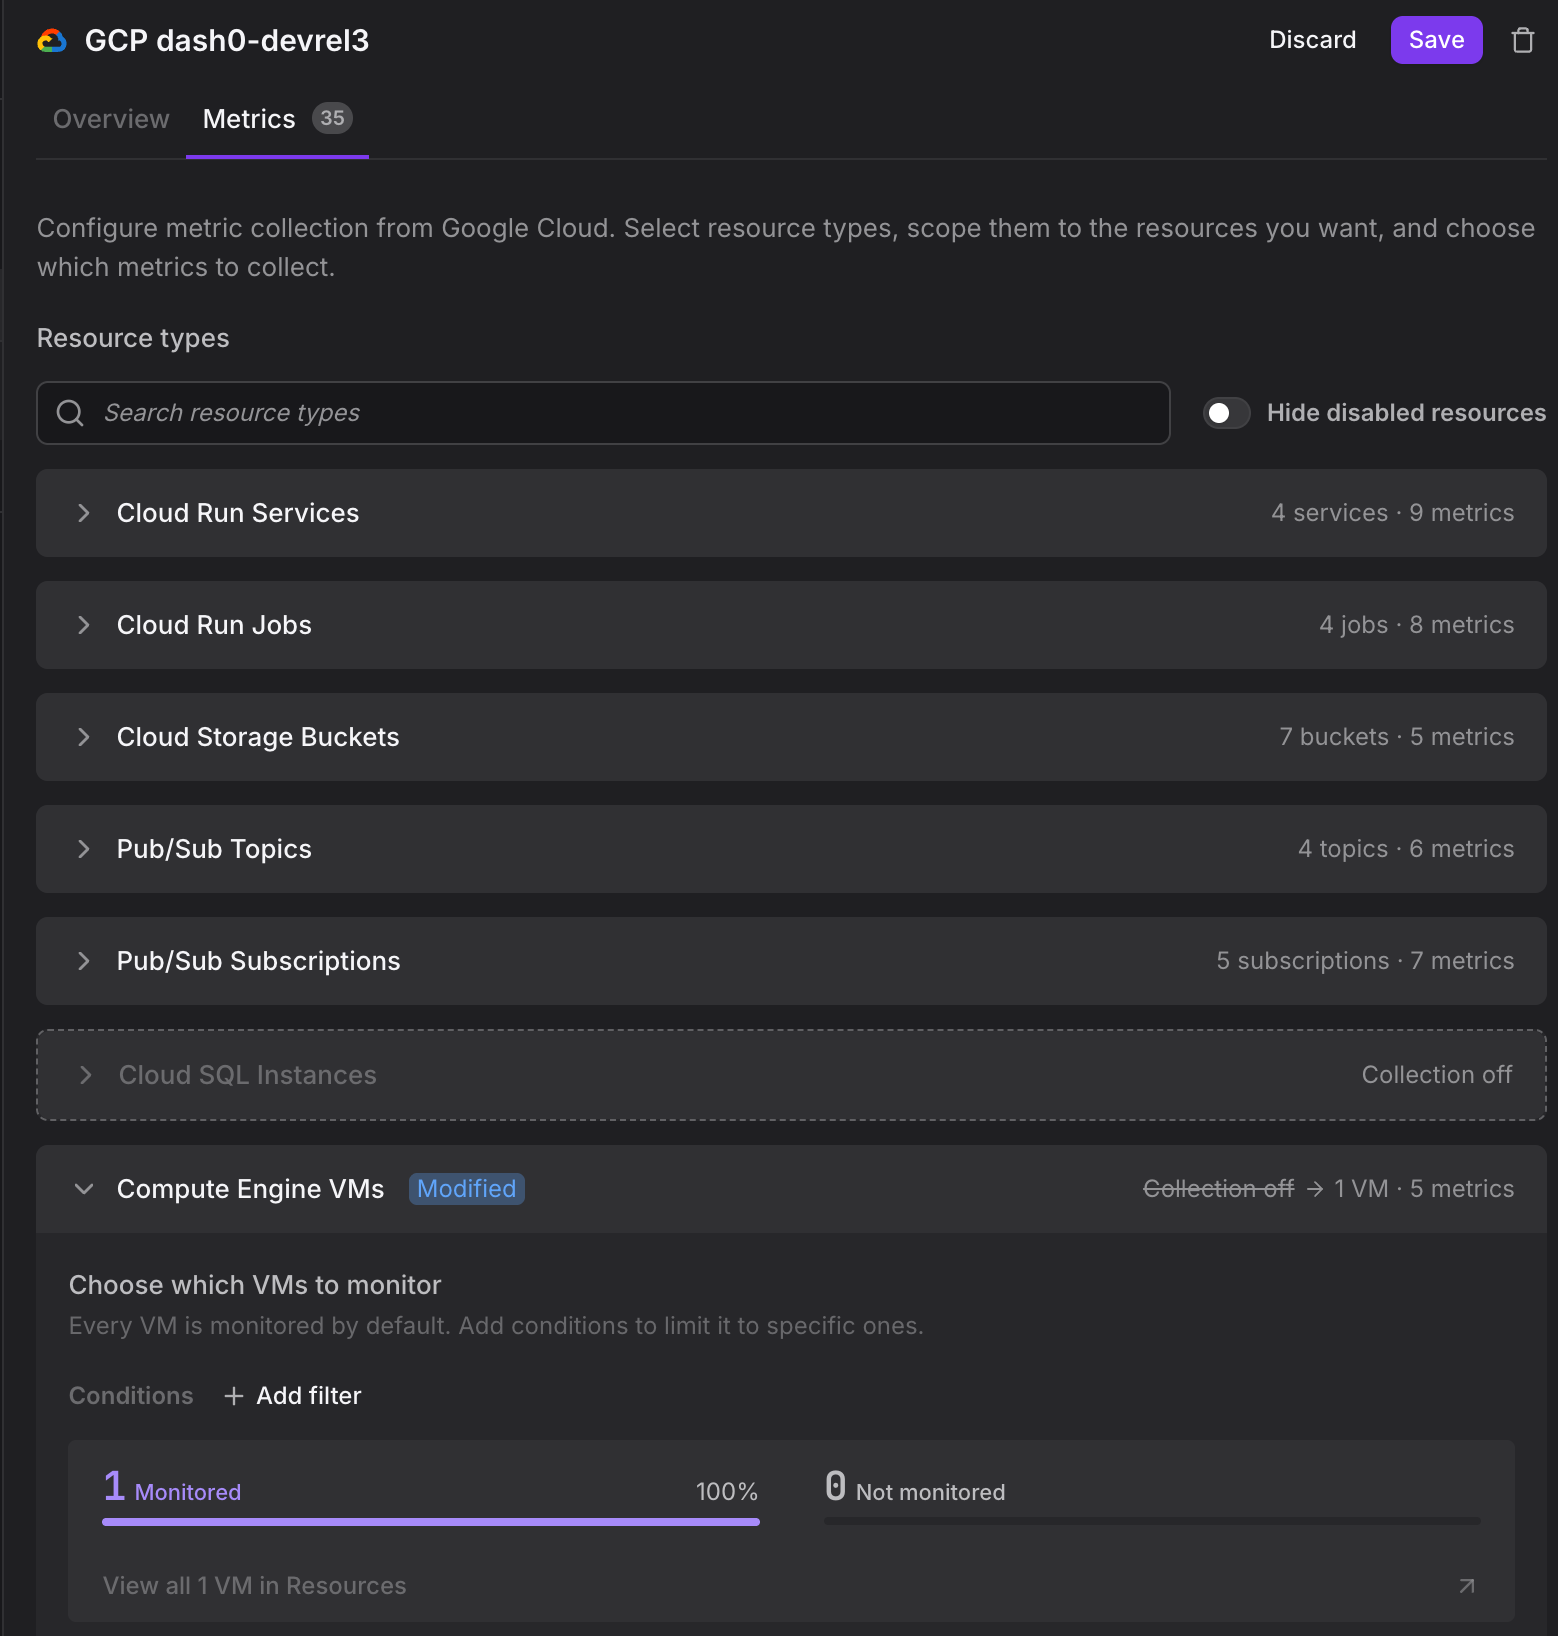This screenshot has width=1558, height=1636.
Task: Click the 35 metrics count badge
Action: coord(332,118)
